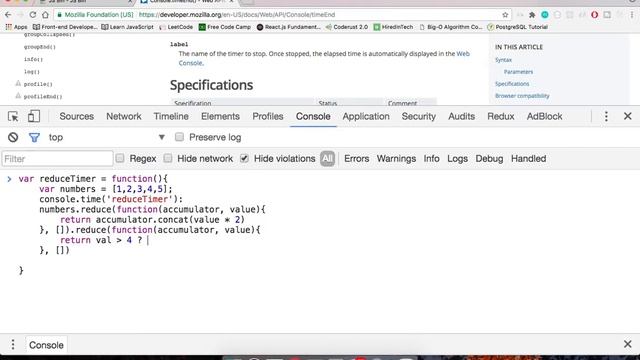Open the LeetCode bookmark
Image resolution: width=640 pixels, height=360 pixels.
click(x=176, y=27)
